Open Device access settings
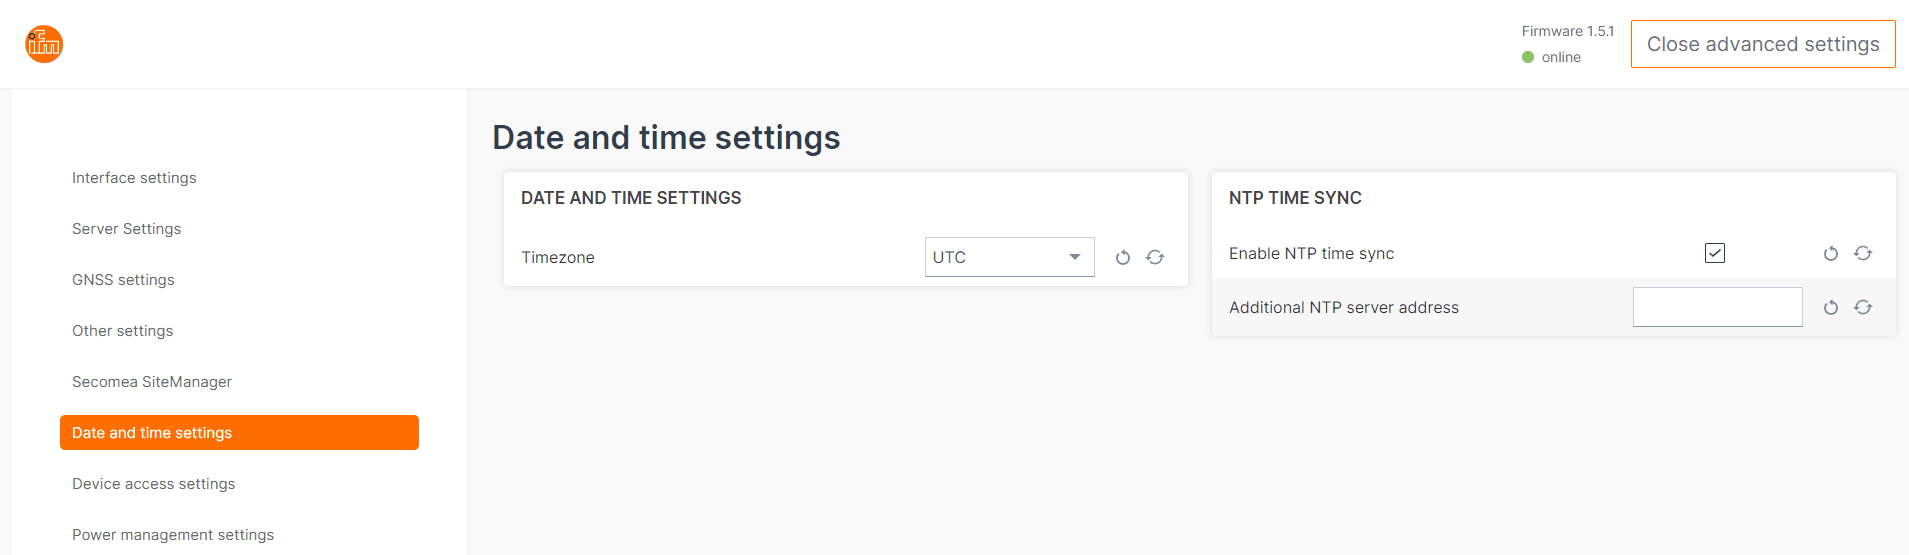This screenshot has width=1909, height=555. tap(154, 484)
